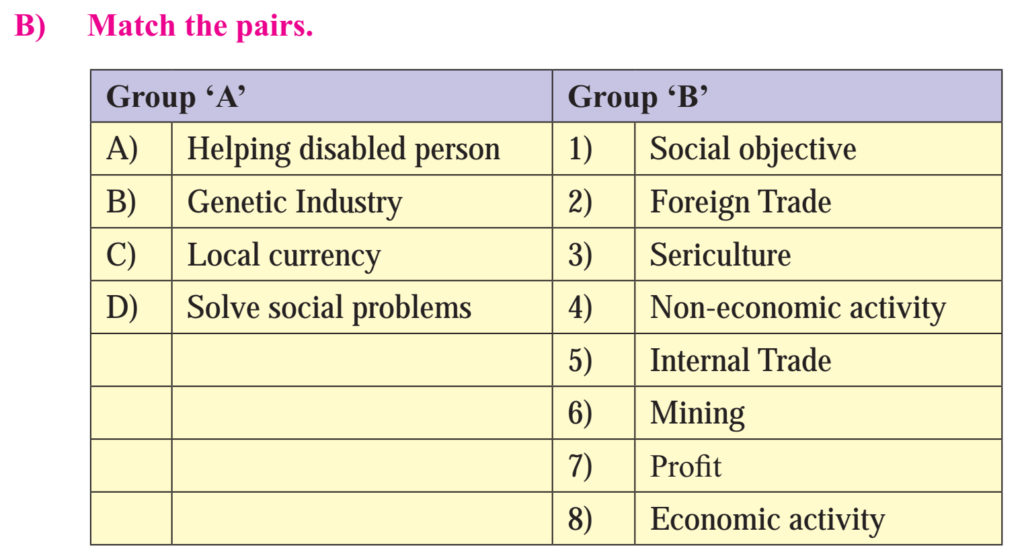The height and width of the screenshot is (560, 1024).
Task: Select 'Economic activity' in last row
Action: pos(767,520)
